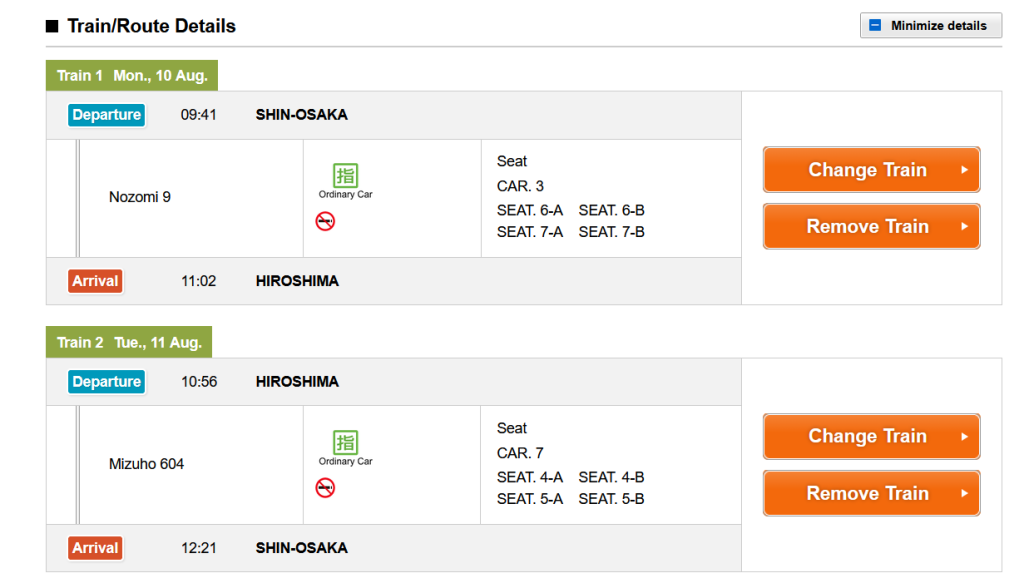Click the Minimize details button
This screenshot has width=1024, height=588.
coord(931,25)
